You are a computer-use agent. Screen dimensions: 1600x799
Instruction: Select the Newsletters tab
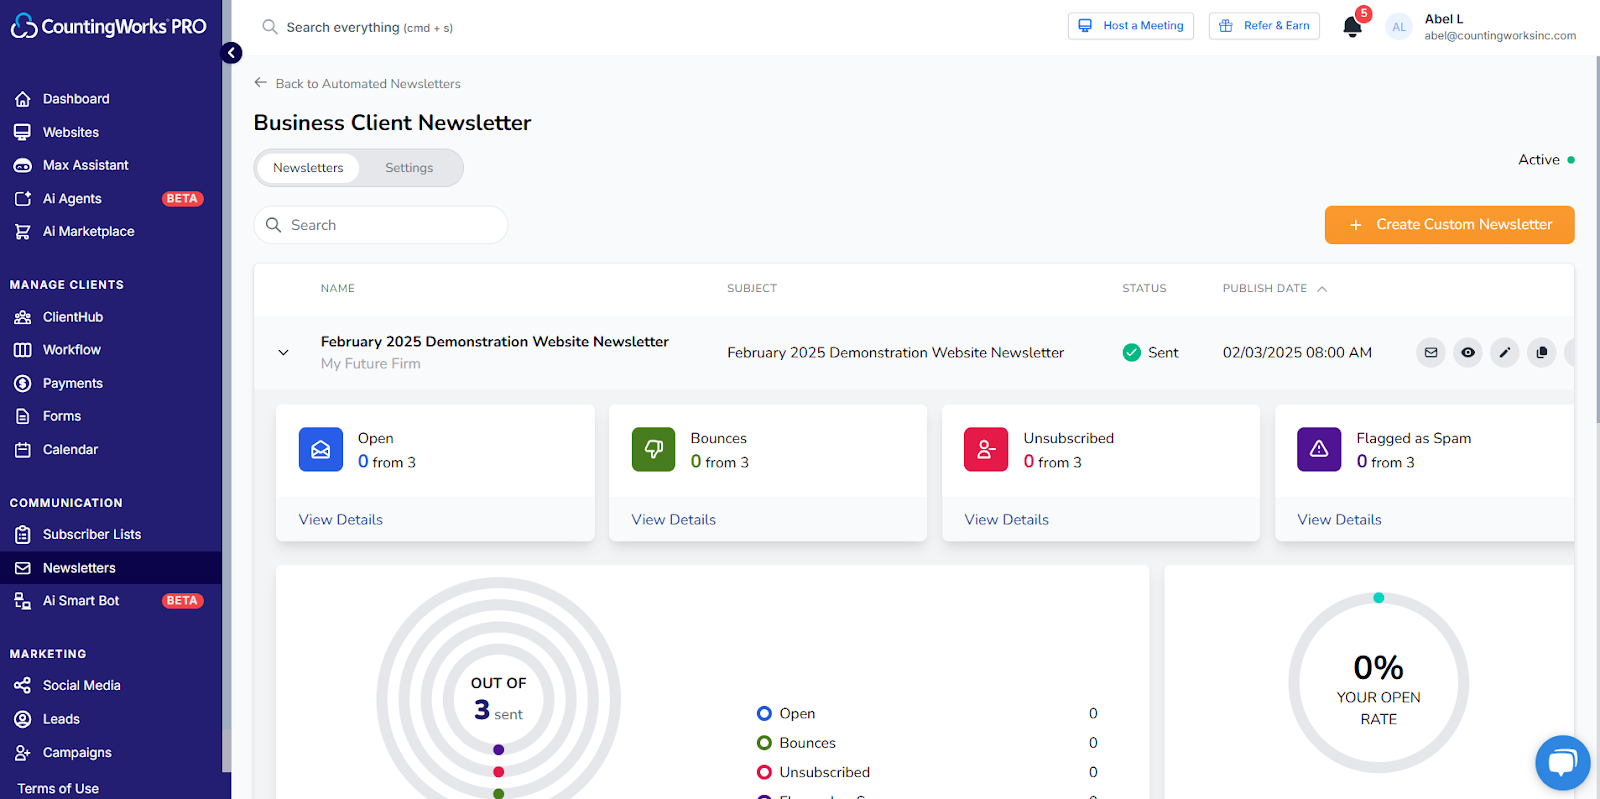(x=308, y=168)
